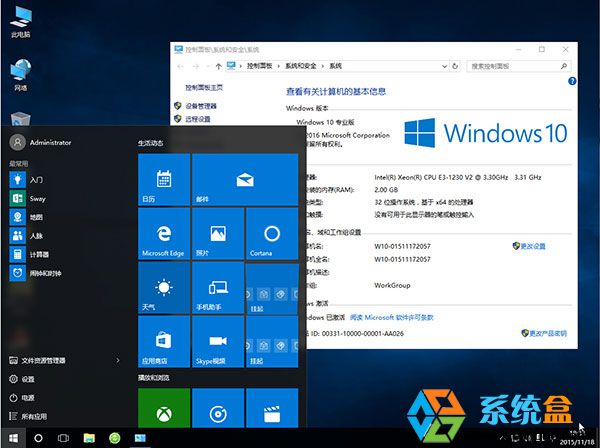
Task: Expand the breadcrumb arrow after 控制面板
Action: (x=278, y=66)
